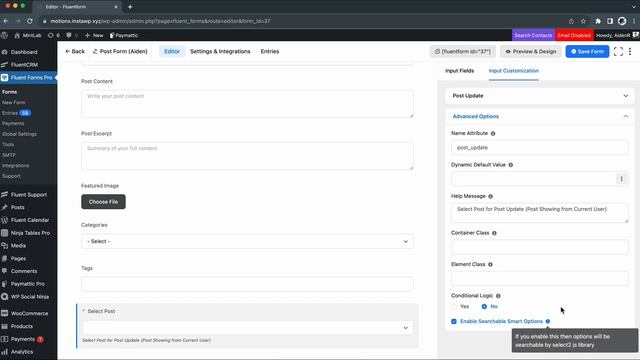Open Pages in sidebar
This screenshot has width=640, height=360.
18,258
